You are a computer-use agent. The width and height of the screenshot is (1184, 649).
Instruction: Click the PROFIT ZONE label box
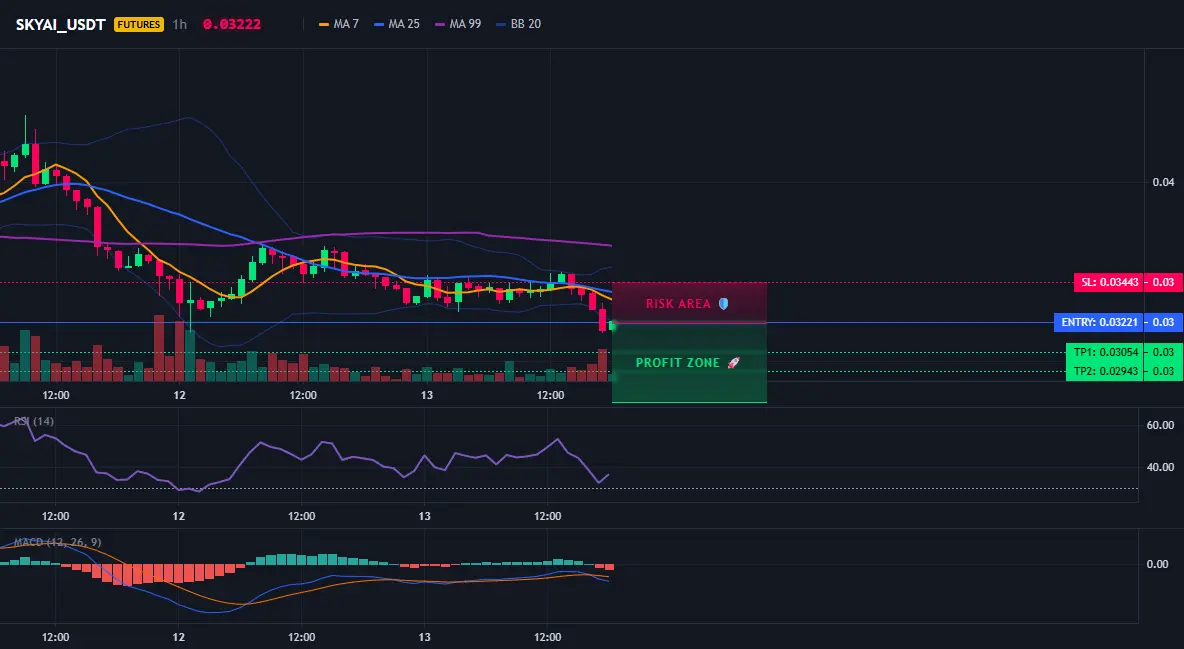click(689, 363)
